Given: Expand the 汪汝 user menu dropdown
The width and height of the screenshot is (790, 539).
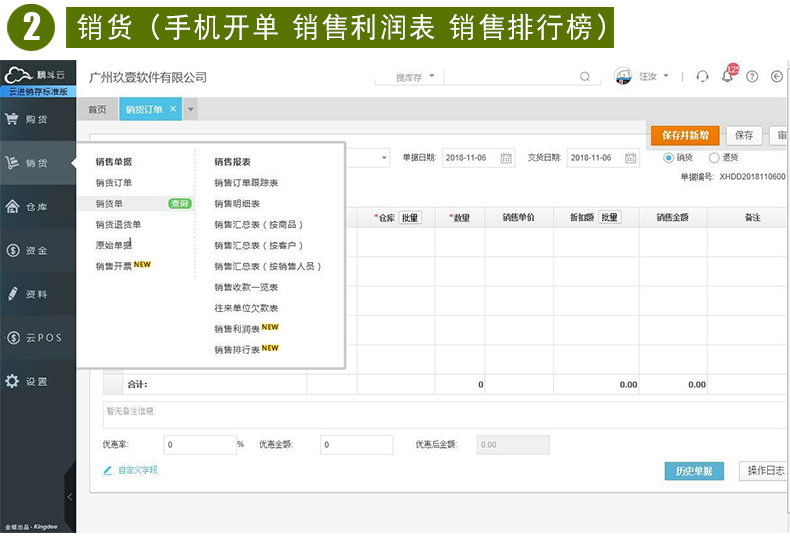Looking at the screenshot, I should 666,76.
